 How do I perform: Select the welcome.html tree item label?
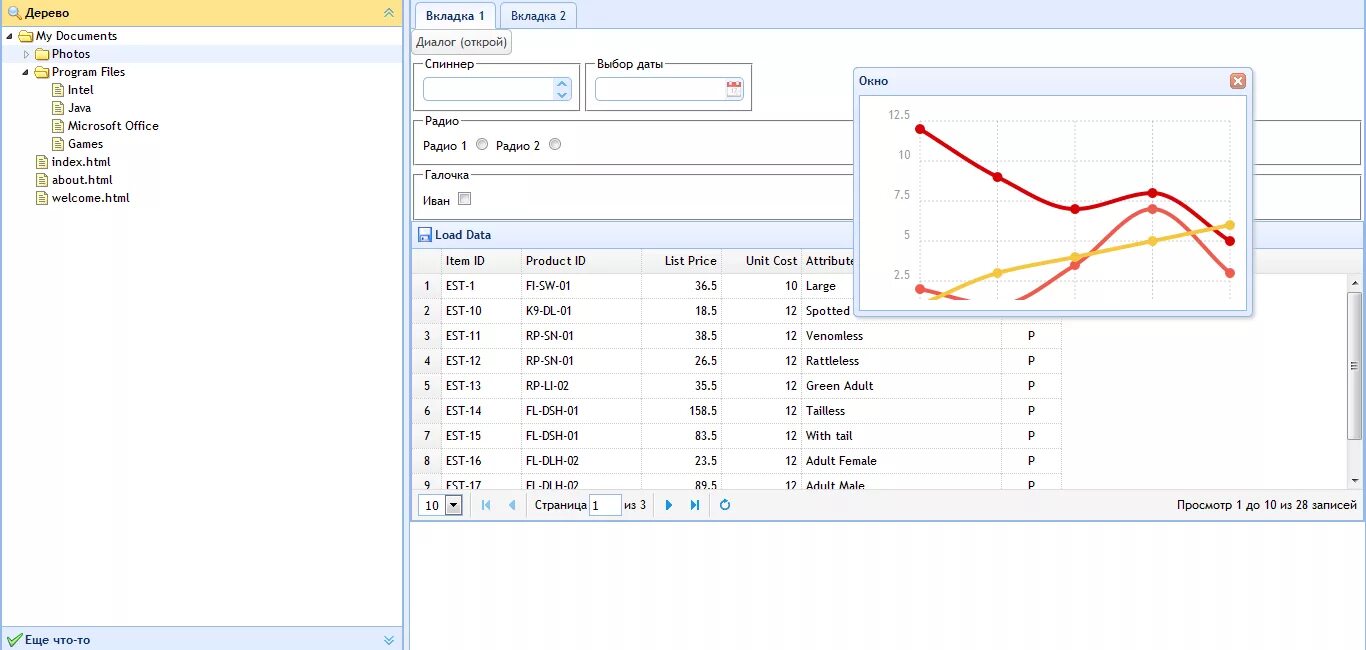91,198
